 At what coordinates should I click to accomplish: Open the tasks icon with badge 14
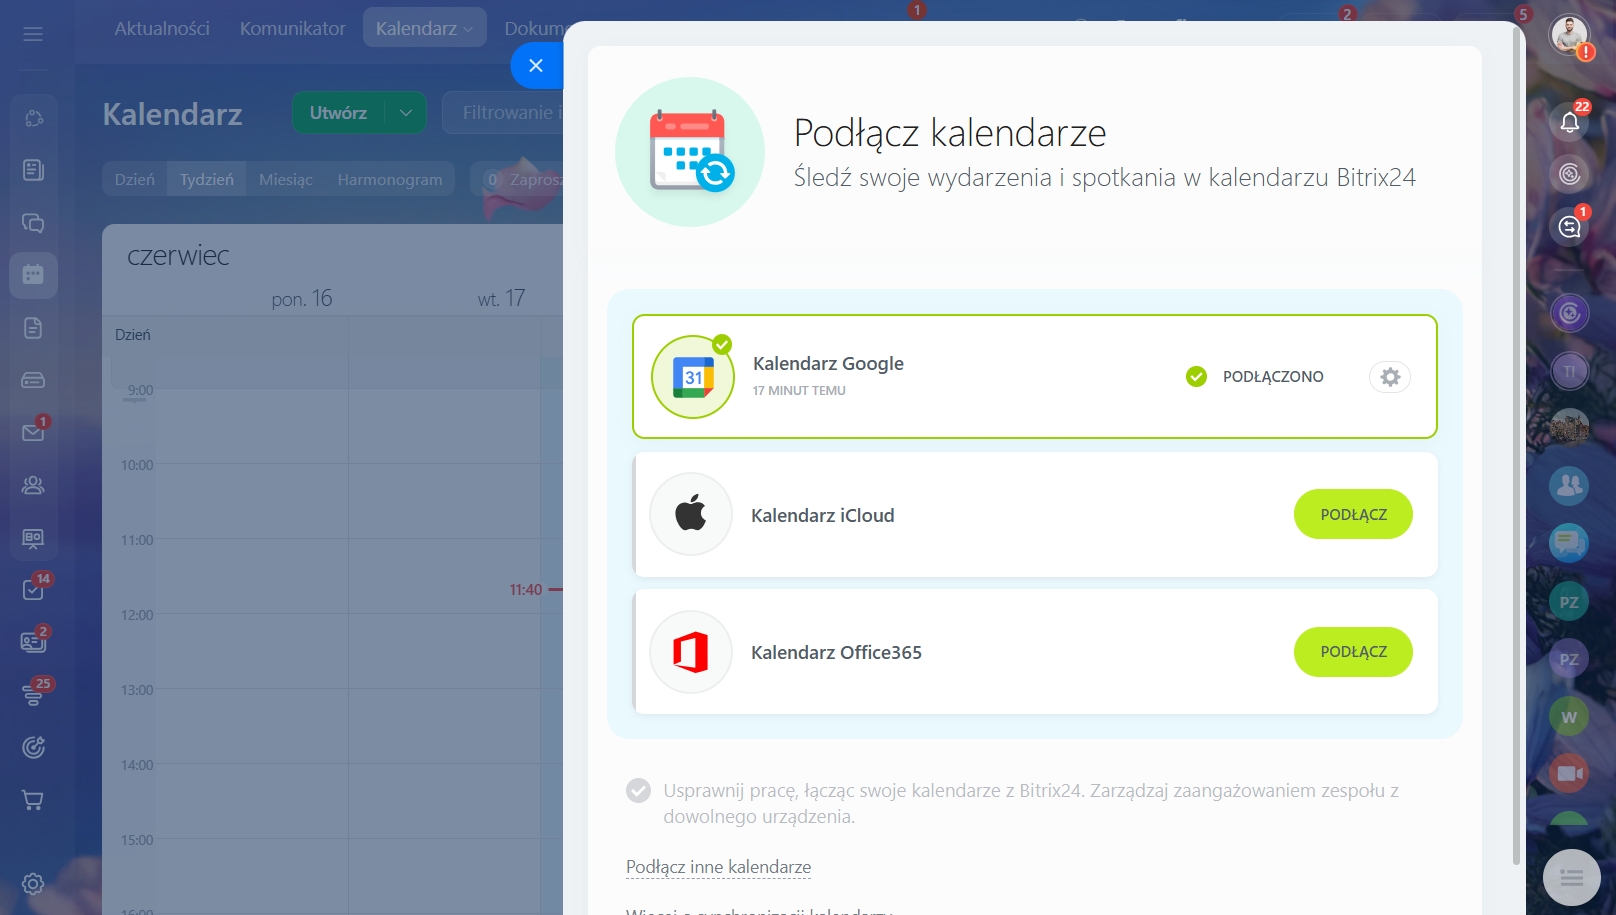point(33,589)
